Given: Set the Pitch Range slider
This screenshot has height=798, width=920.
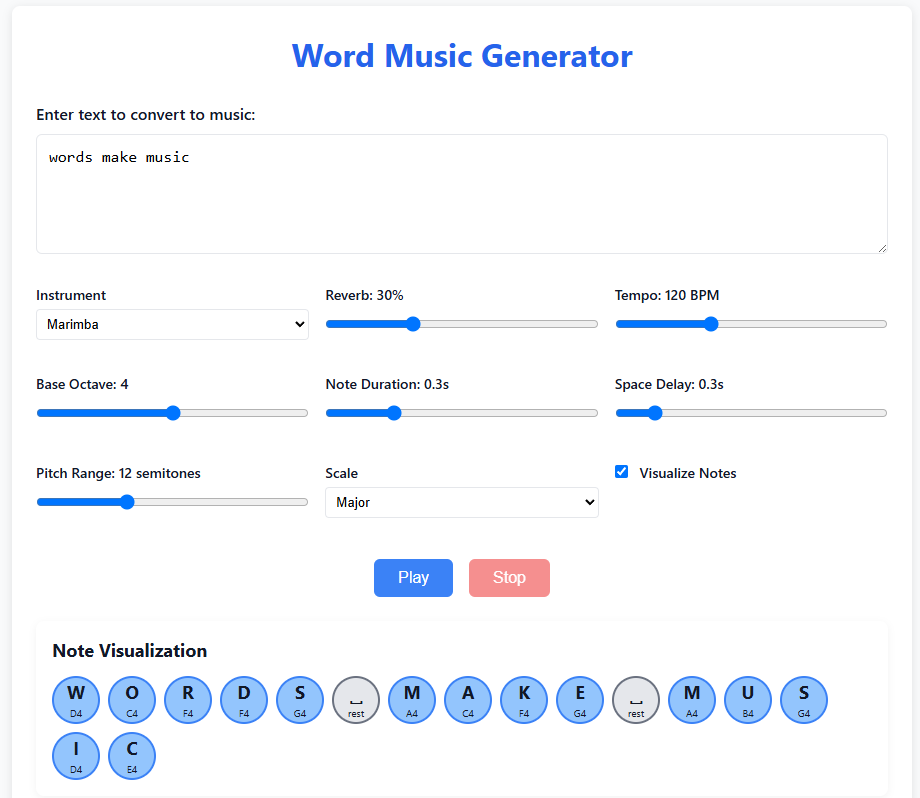Looking at the screenshot, I should [x=172, y=502].
